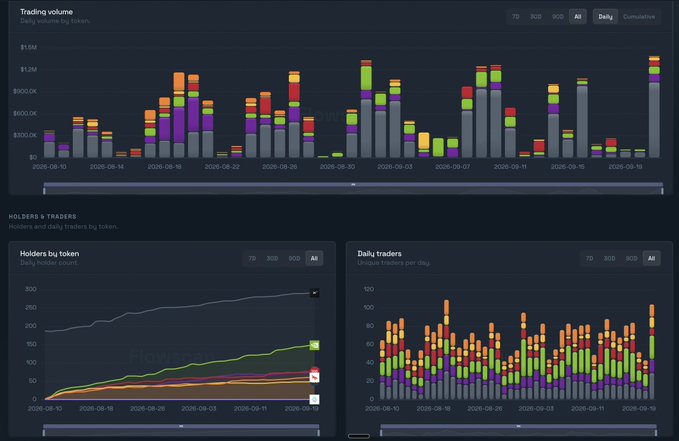679x441 pixels.
Task: Click the left handle of the Daily traders range slider
Action: tap(381, 432)
